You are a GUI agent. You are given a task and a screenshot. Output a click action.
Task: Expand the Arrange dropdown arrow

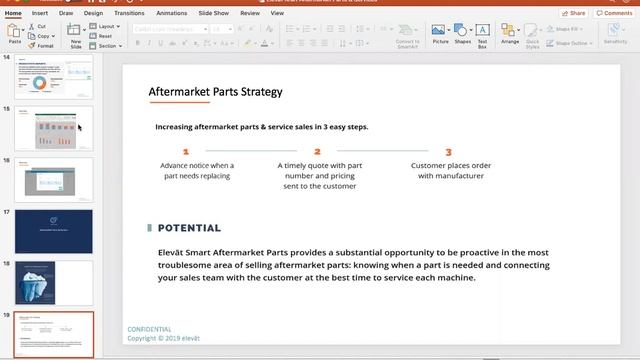click(x=518, y=30)
